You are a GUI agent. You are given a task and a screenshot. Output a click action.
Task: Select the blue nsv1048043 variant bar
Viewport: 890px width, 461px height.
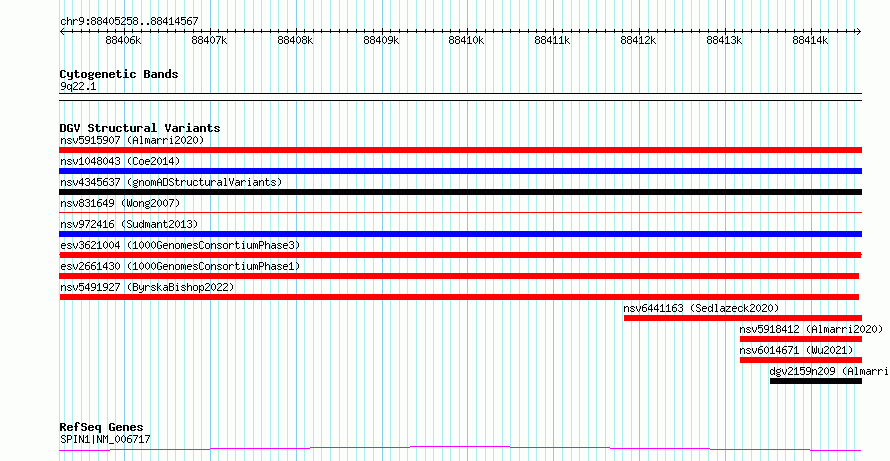[x=461, y=171]
